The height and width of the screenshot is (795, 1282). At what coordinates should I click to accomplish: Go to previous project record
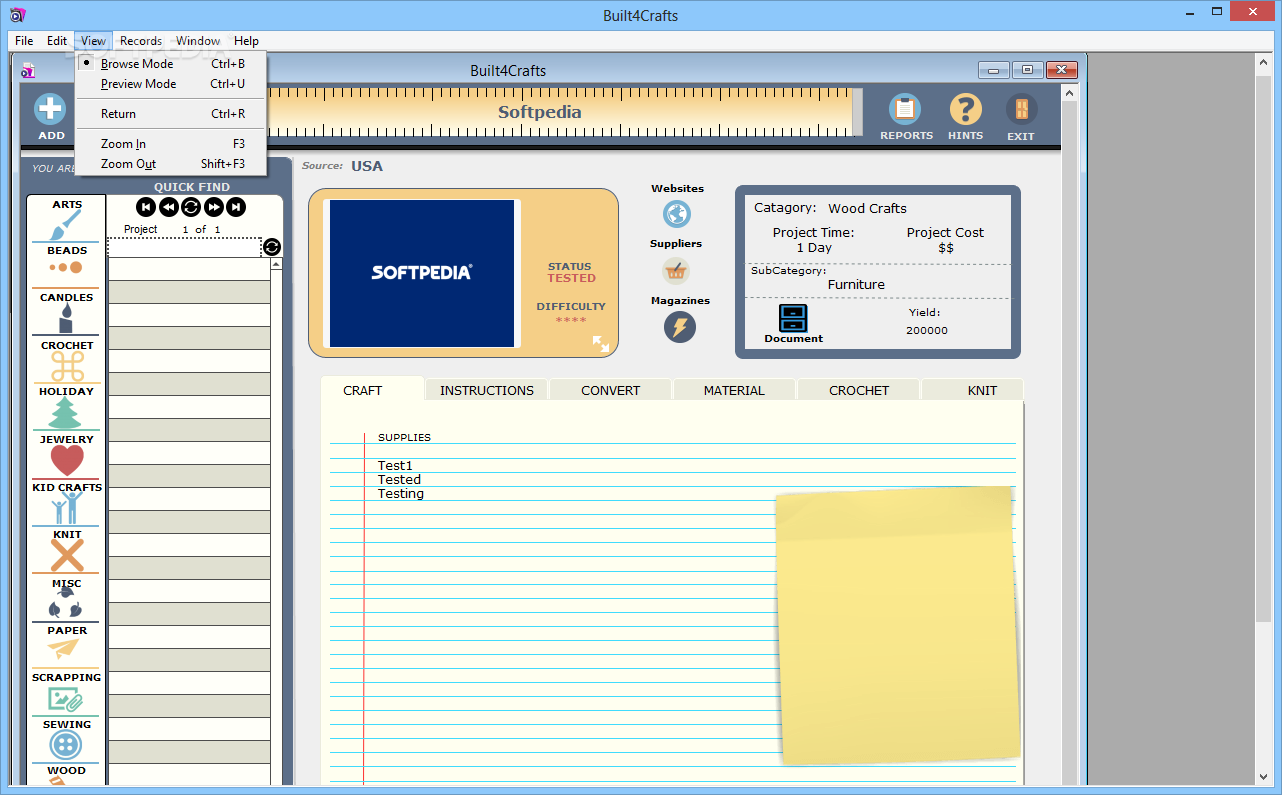(168, 207)
